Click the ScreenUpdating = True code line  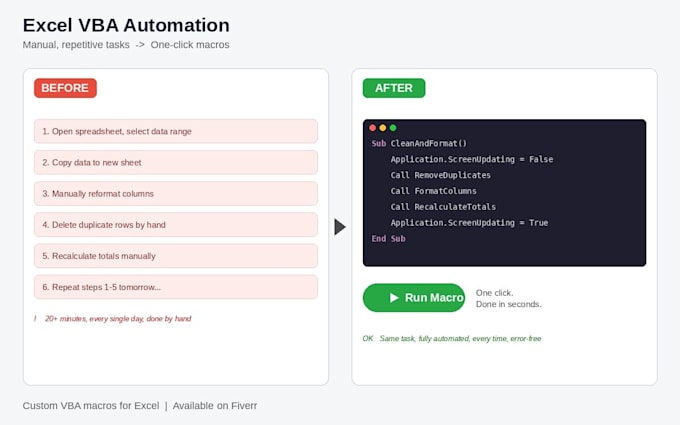[x=469, y=223]
